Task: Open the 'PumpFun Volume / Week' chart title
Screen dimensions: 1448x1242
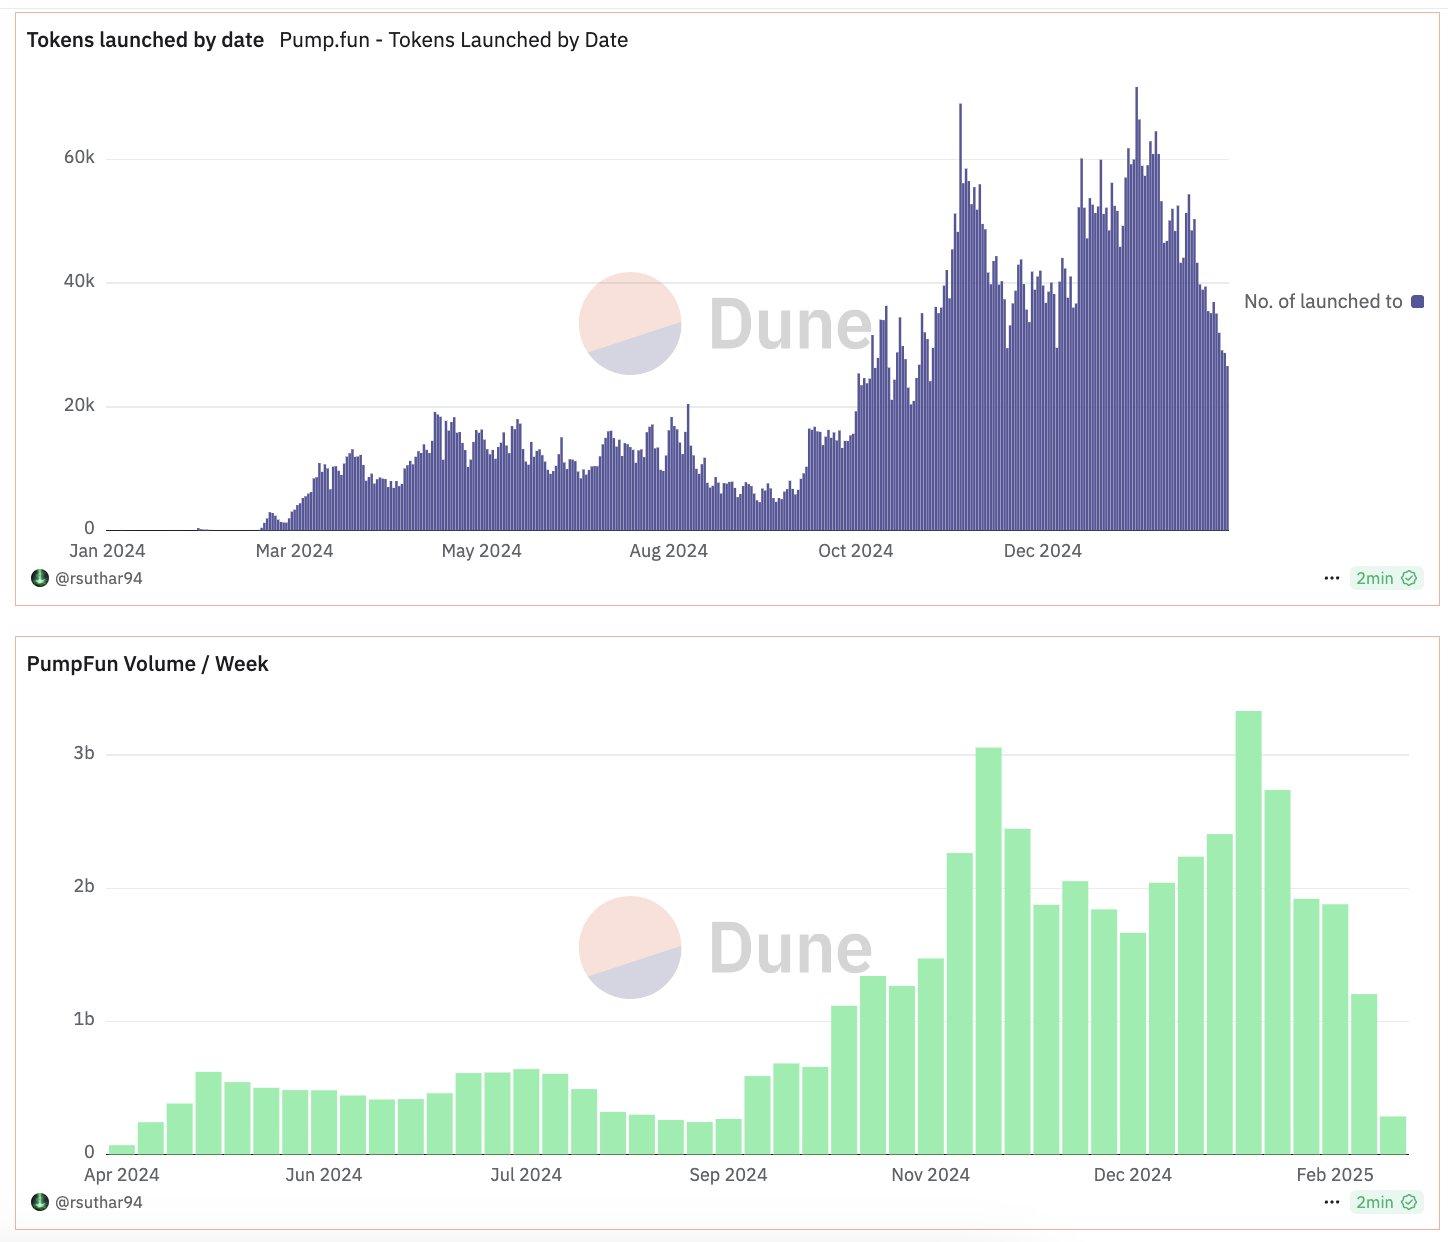Action: pos(147,664)
